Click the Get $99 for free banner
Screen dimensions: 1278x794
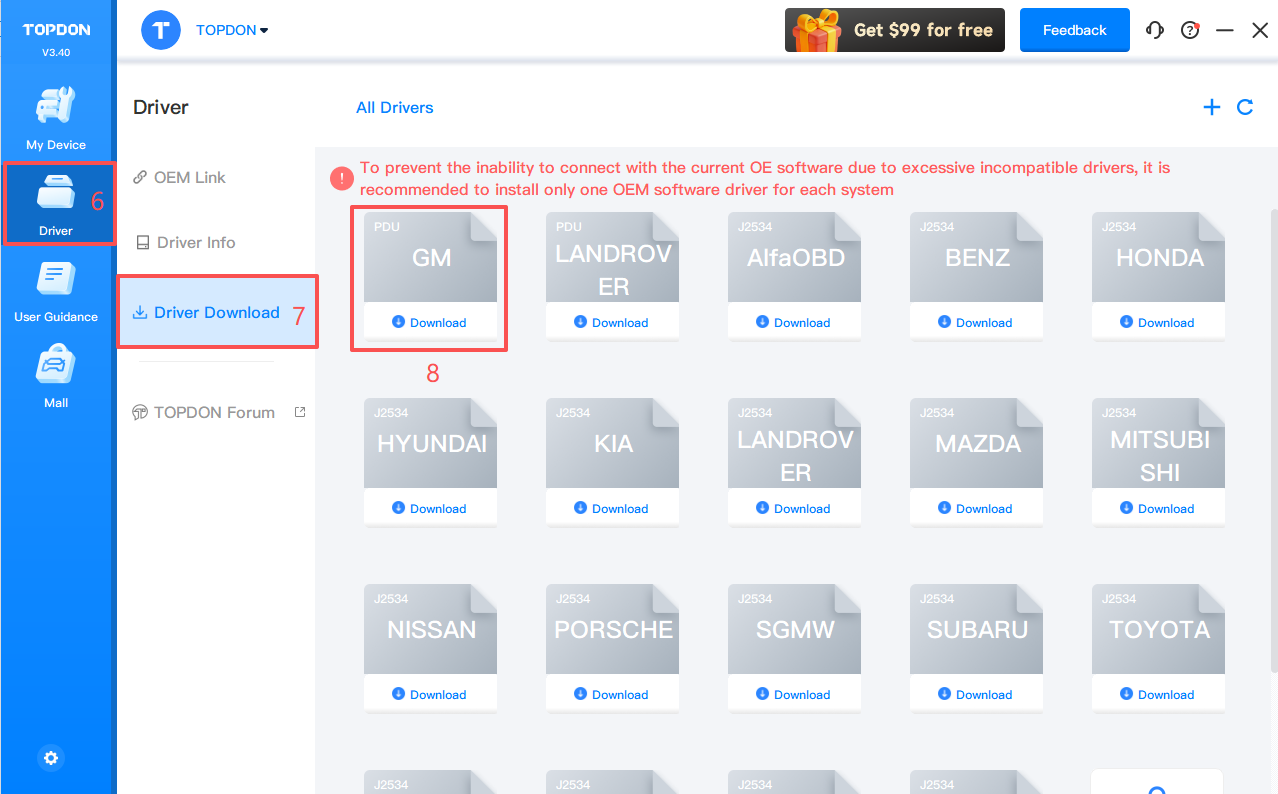[x=894, y=30]
